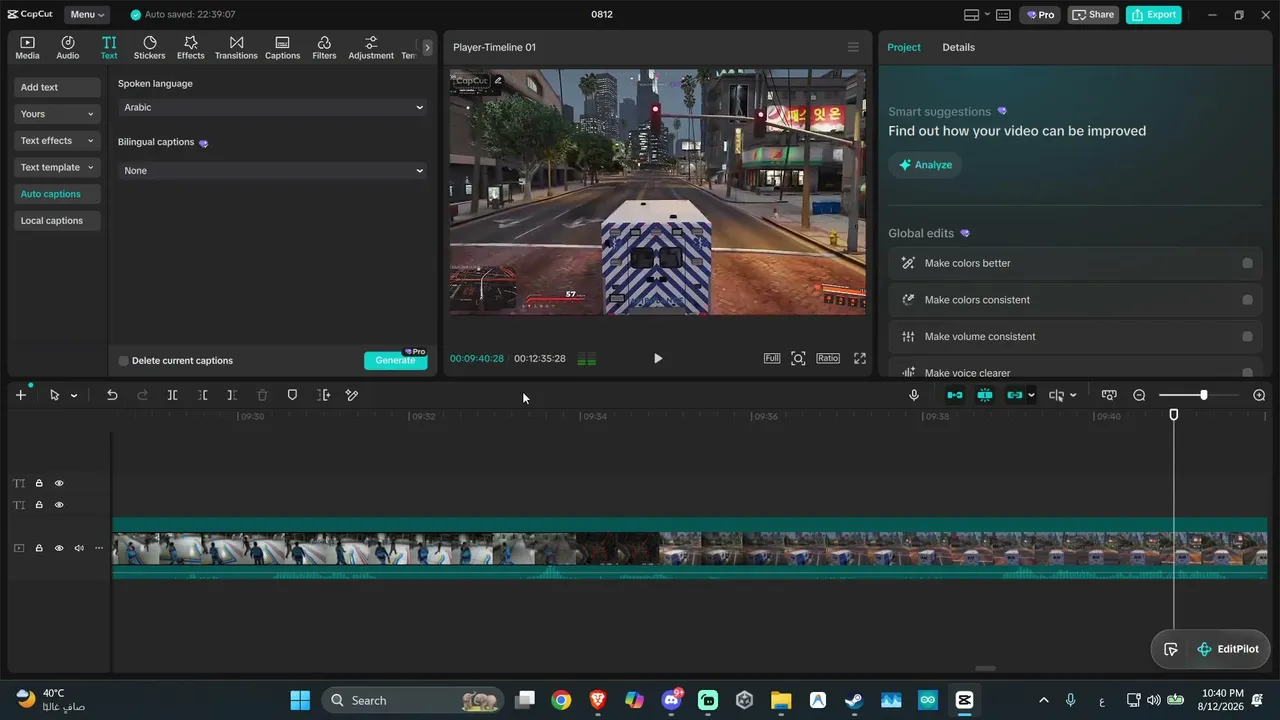Open the Stickers panel
This screenshot has height=720, width=1280.
pyautogui.click(x=150, y=47)
